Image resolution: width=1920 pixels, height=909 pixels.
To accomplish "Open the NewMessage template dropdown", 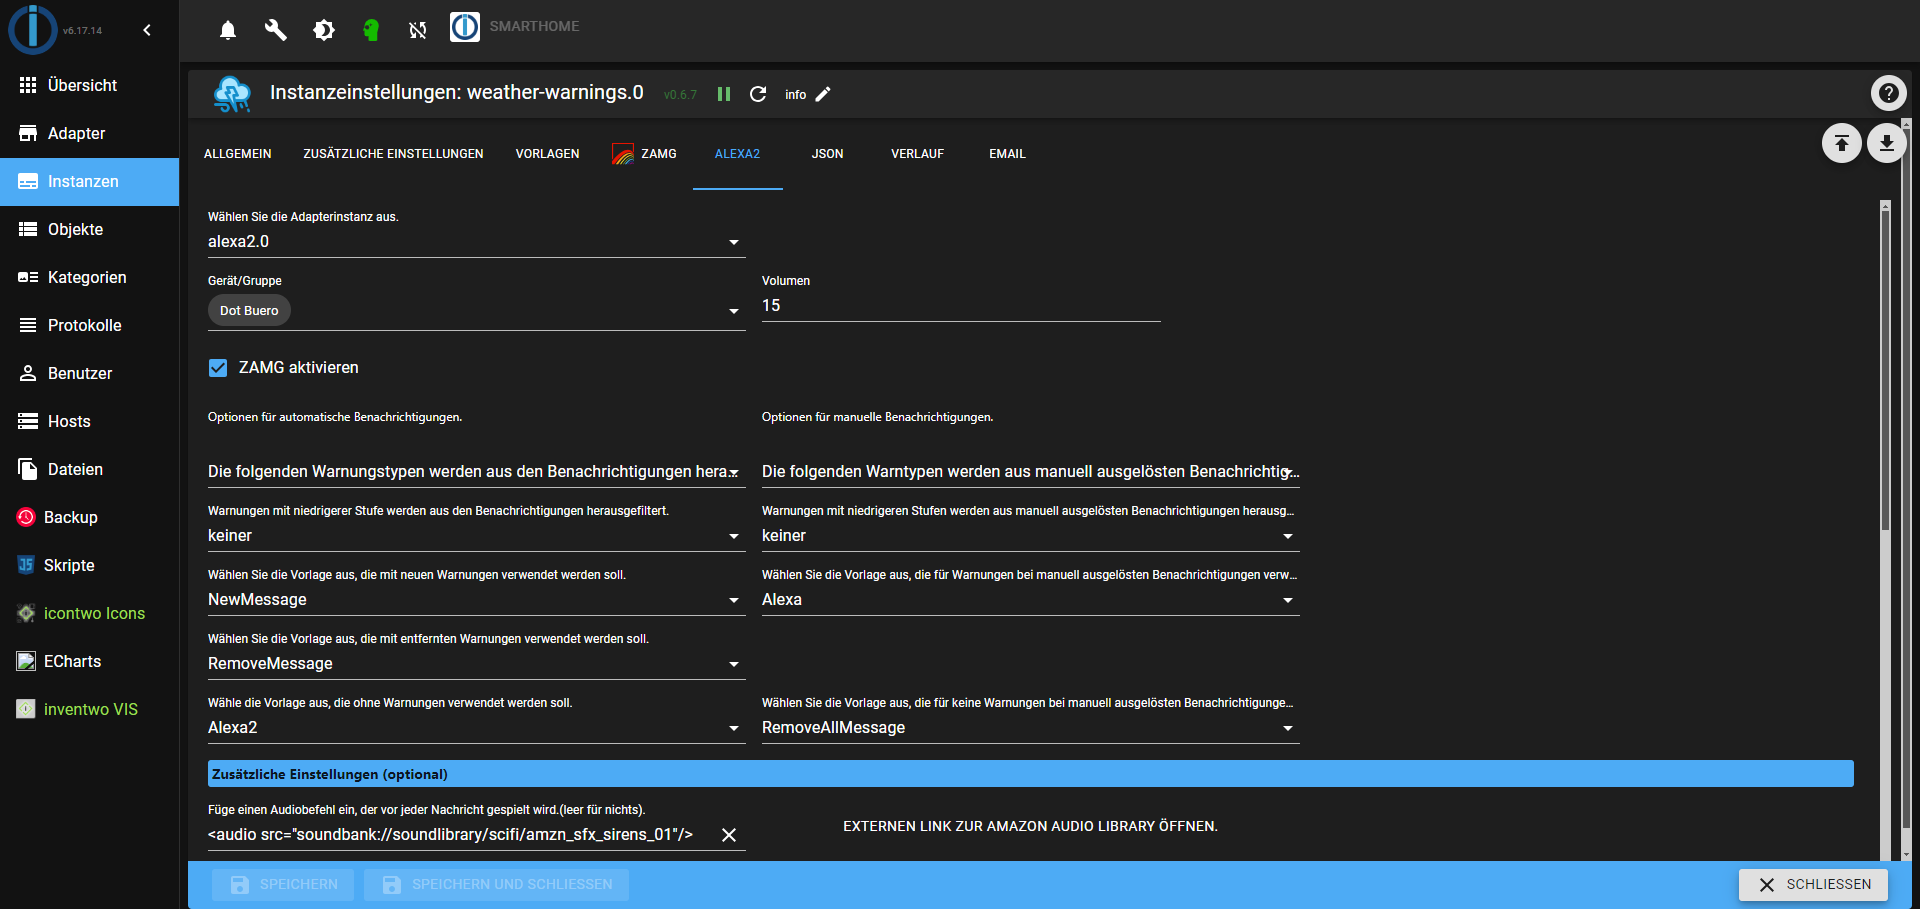I will pos(475,600).
